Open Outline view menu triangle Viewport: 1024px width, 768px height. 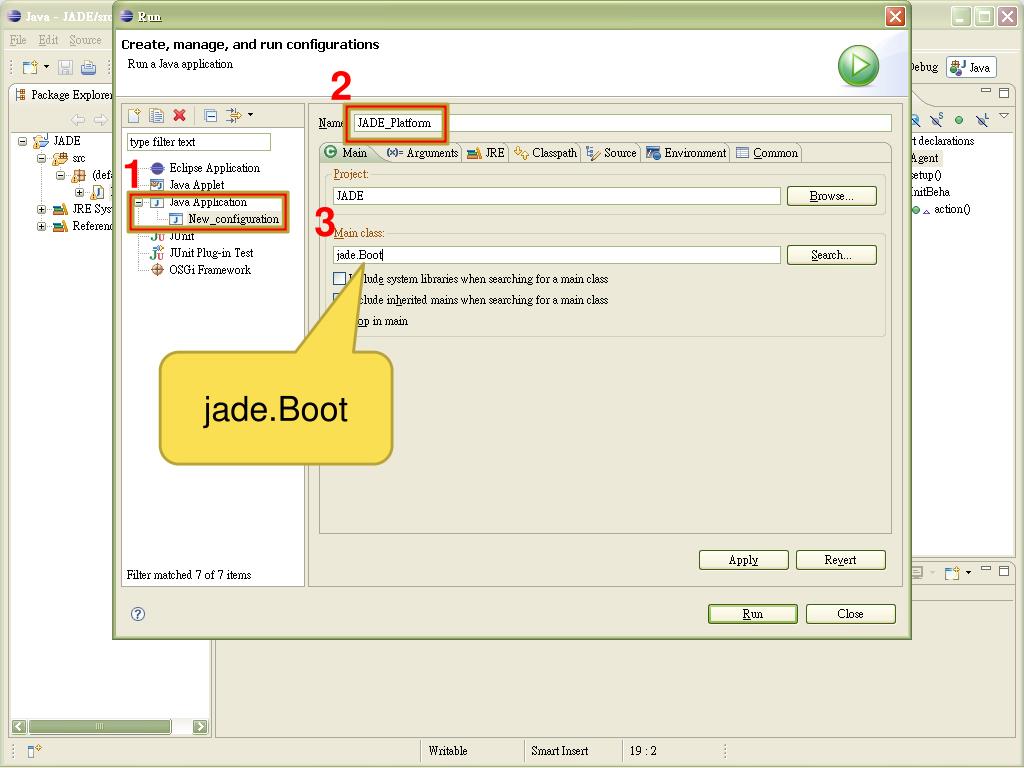[1004, 116]
